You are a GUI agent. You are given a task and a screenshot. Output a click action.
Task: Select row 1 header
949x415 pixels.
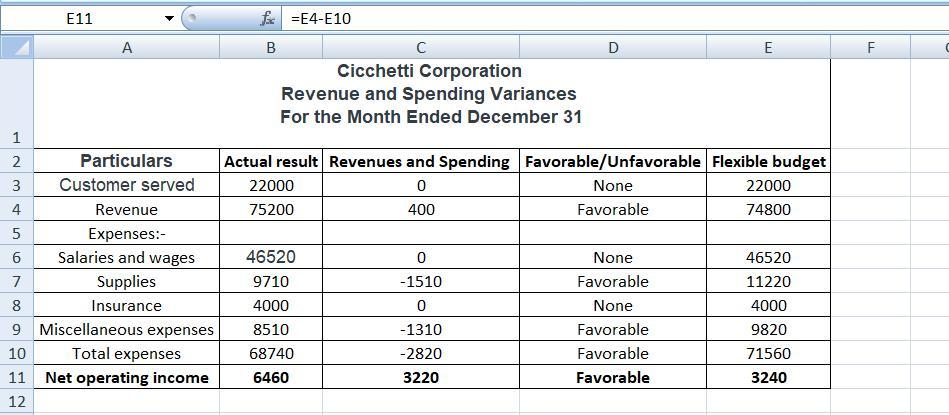coord(16,103)
